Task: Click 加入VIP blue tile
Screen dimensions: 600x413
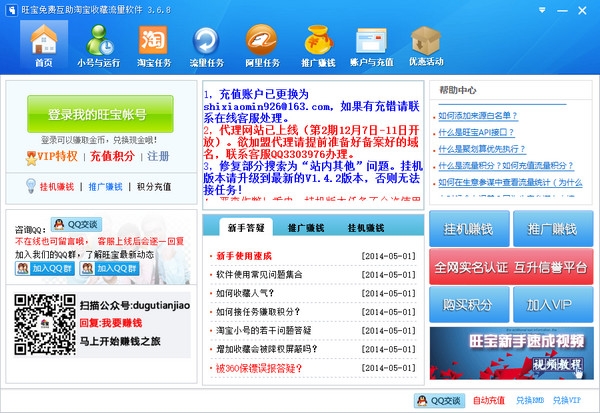Action: tap(553, 304)
